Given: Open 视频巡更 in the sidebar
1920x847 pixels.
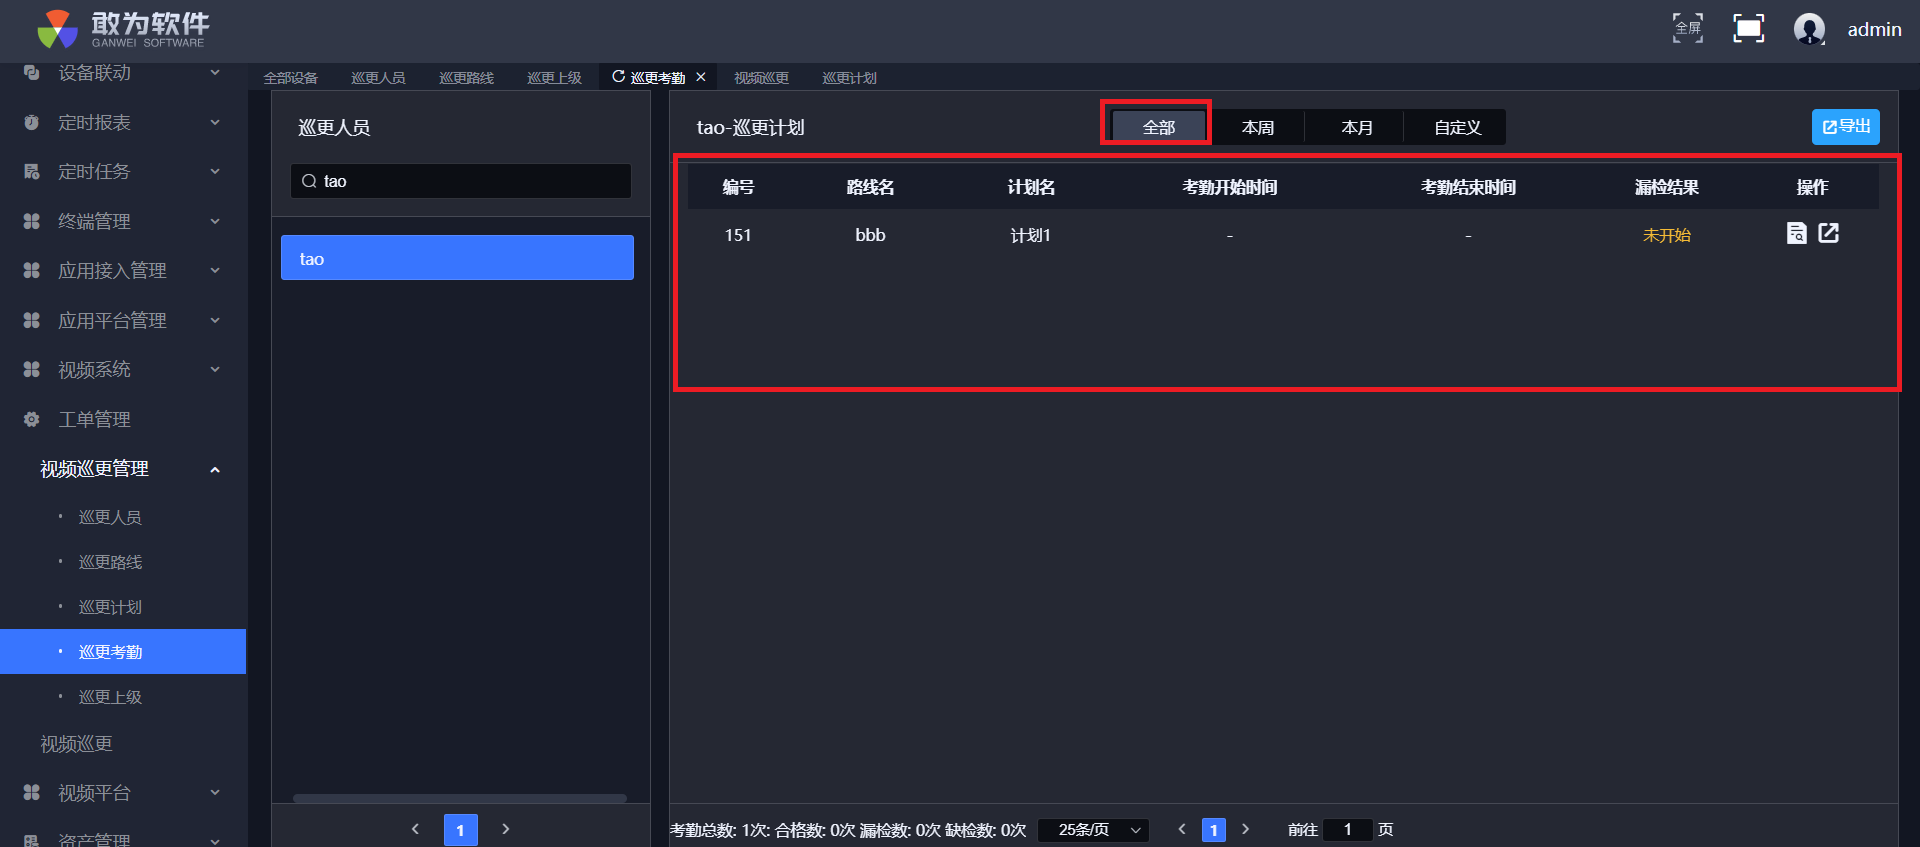Looking at the screenshot, I should pos(76,744).
